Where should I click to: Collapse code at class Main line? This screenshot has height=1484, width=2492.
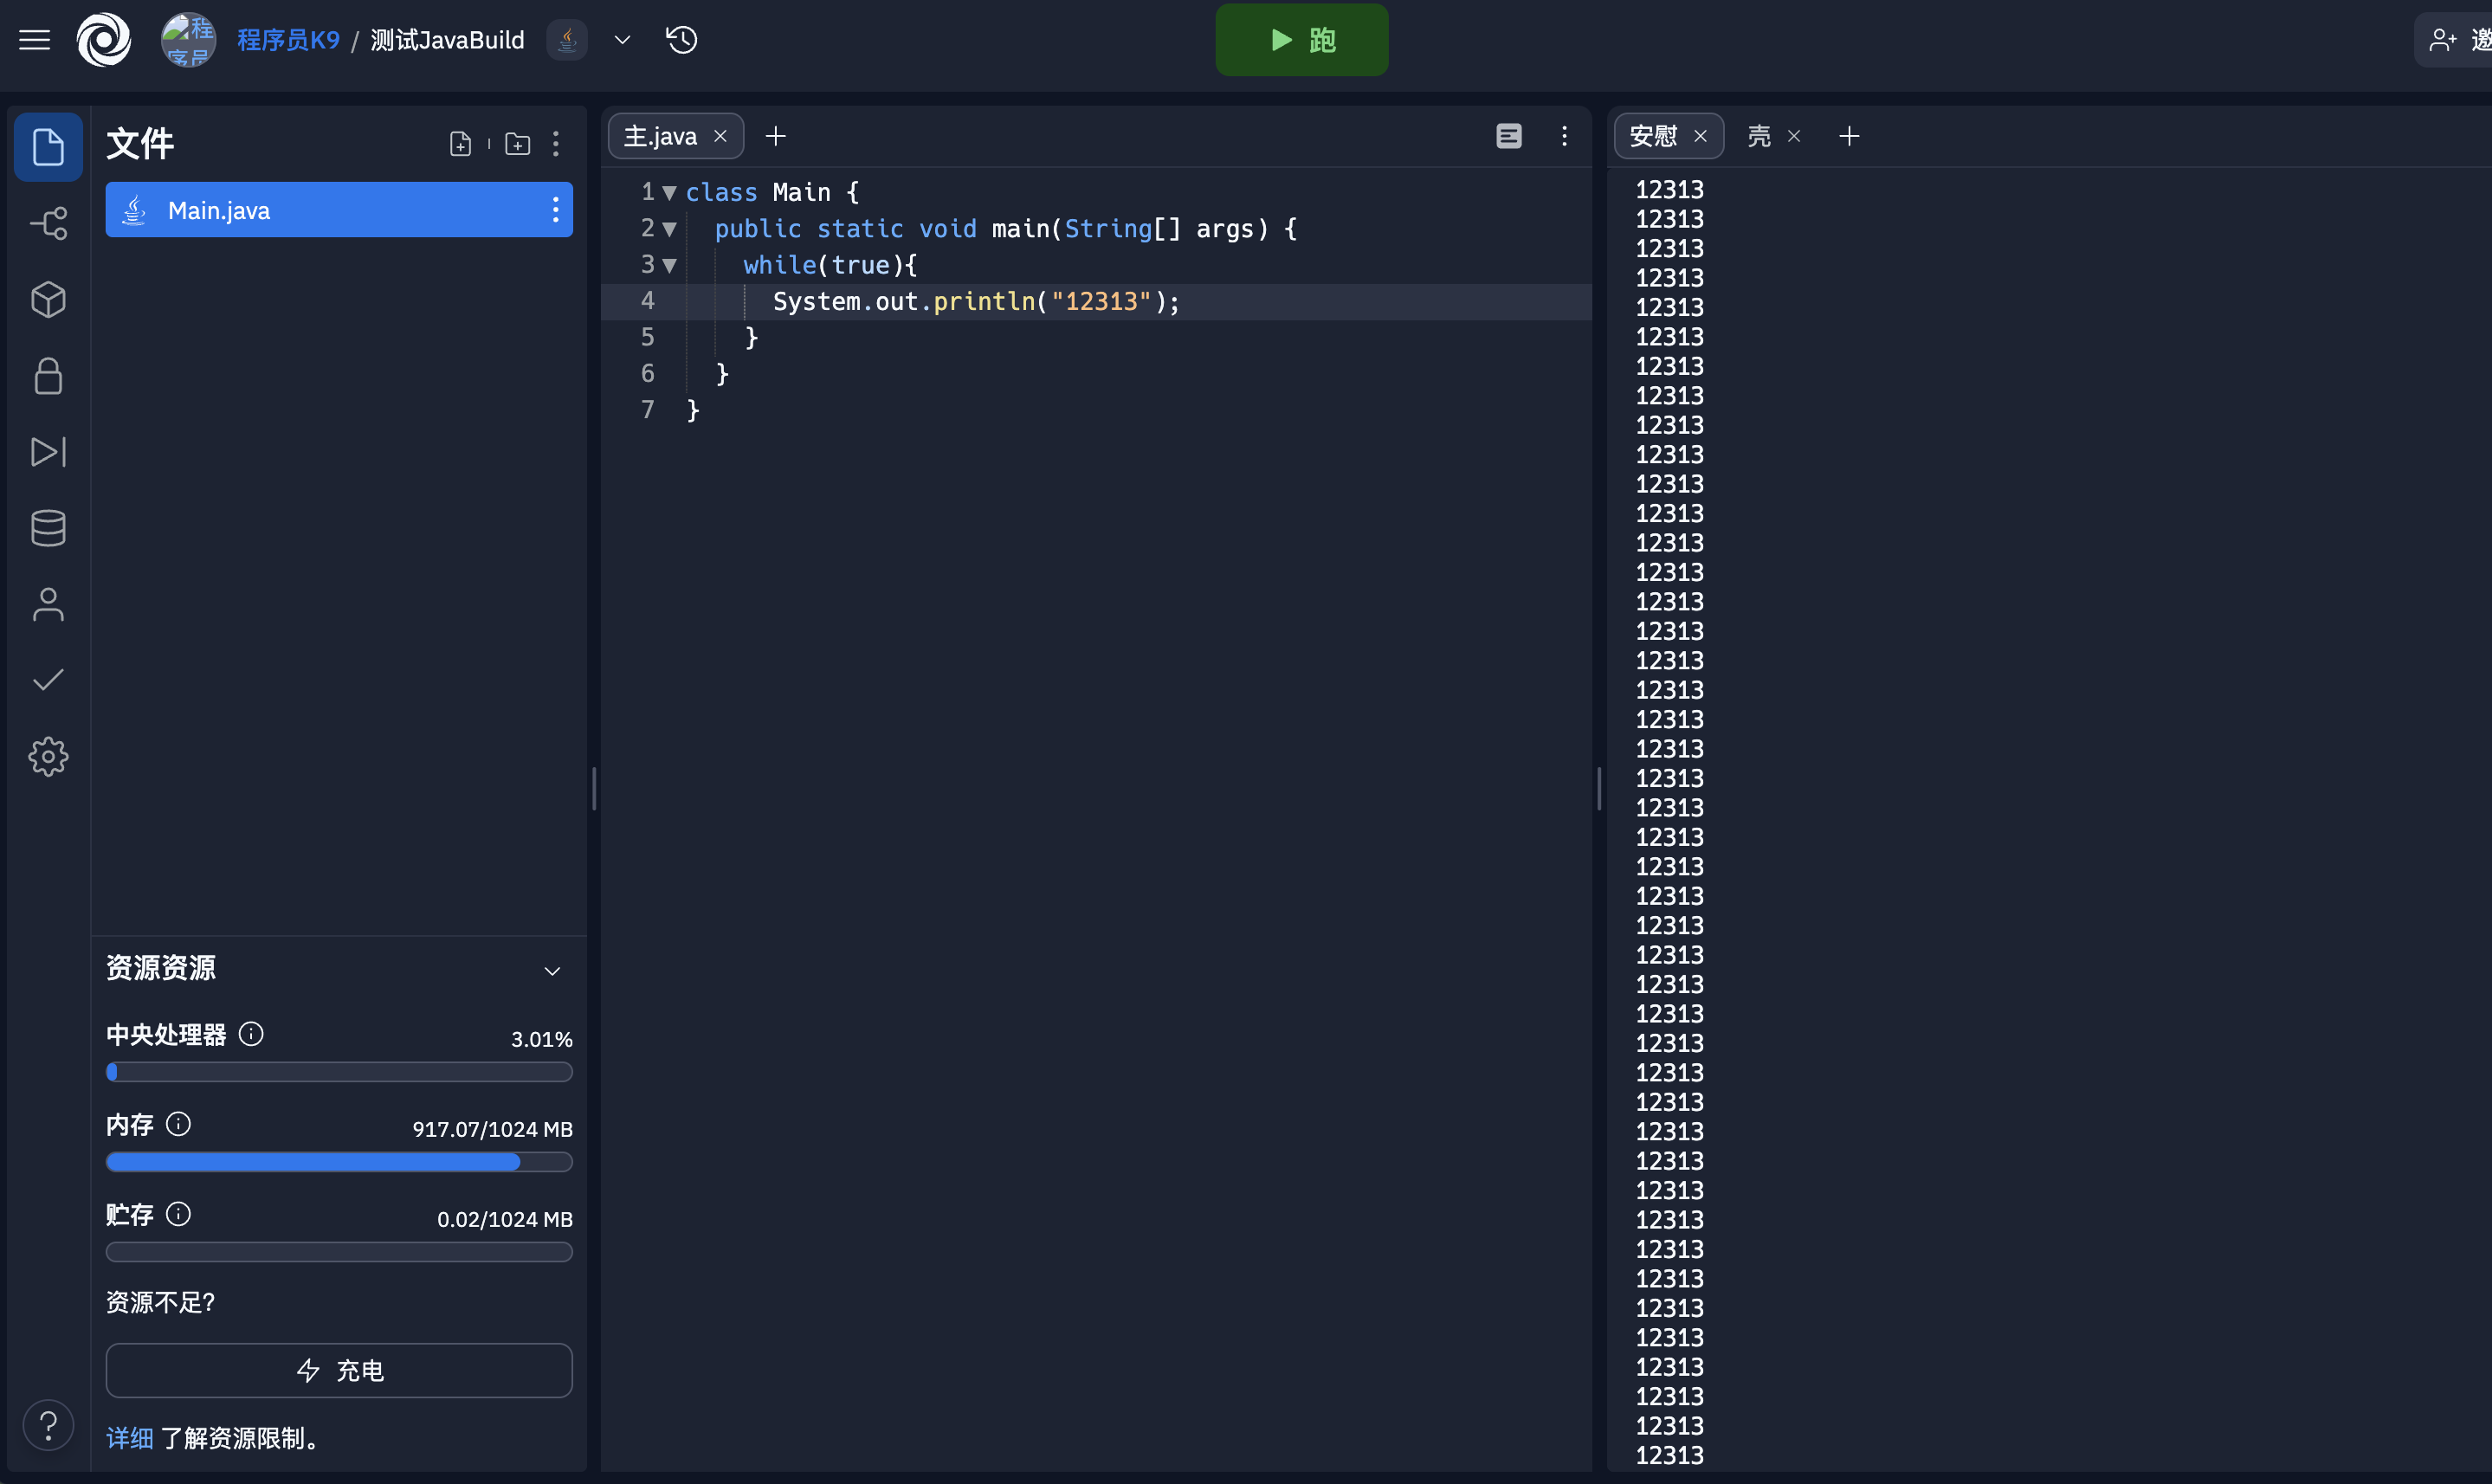(x=669, y=192)
